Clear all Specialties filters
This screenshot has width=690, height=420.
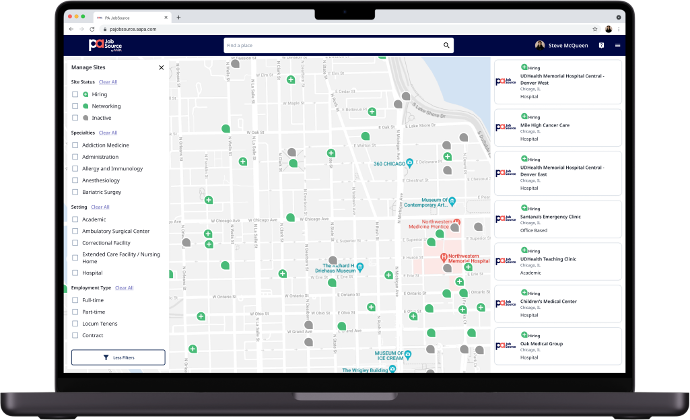(107, 132)
